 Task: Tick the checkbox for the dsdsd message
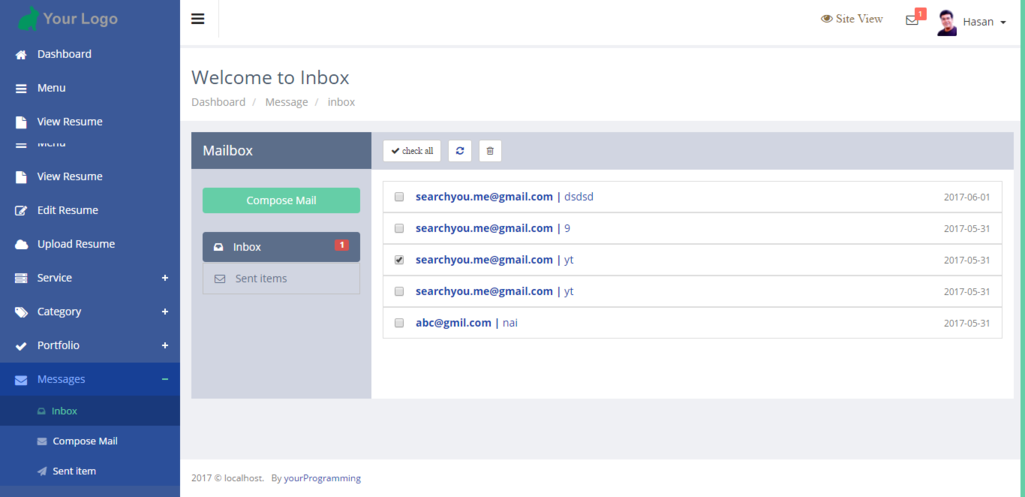tap(399, 197)
